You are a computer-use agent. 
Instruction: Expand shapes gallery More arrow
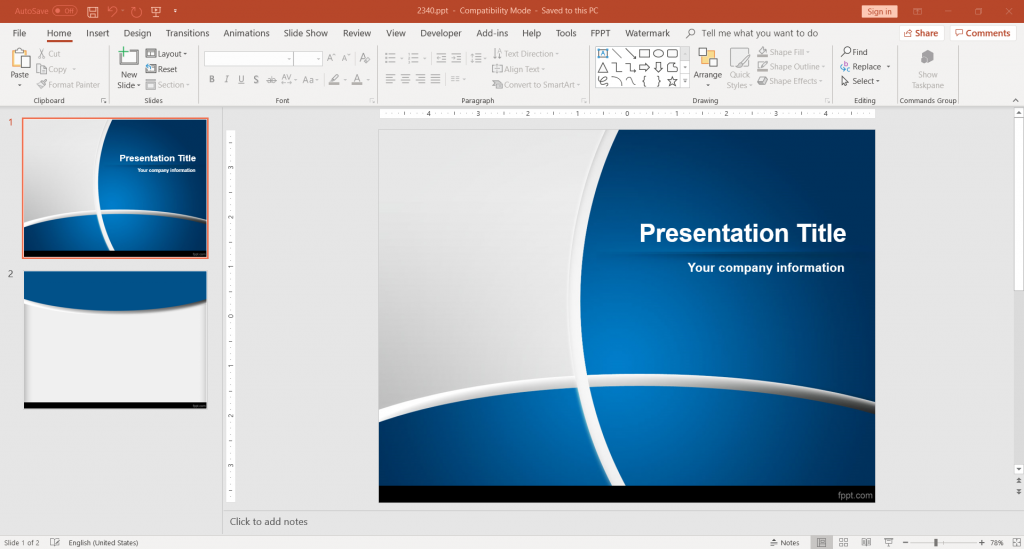coord(684,81)
